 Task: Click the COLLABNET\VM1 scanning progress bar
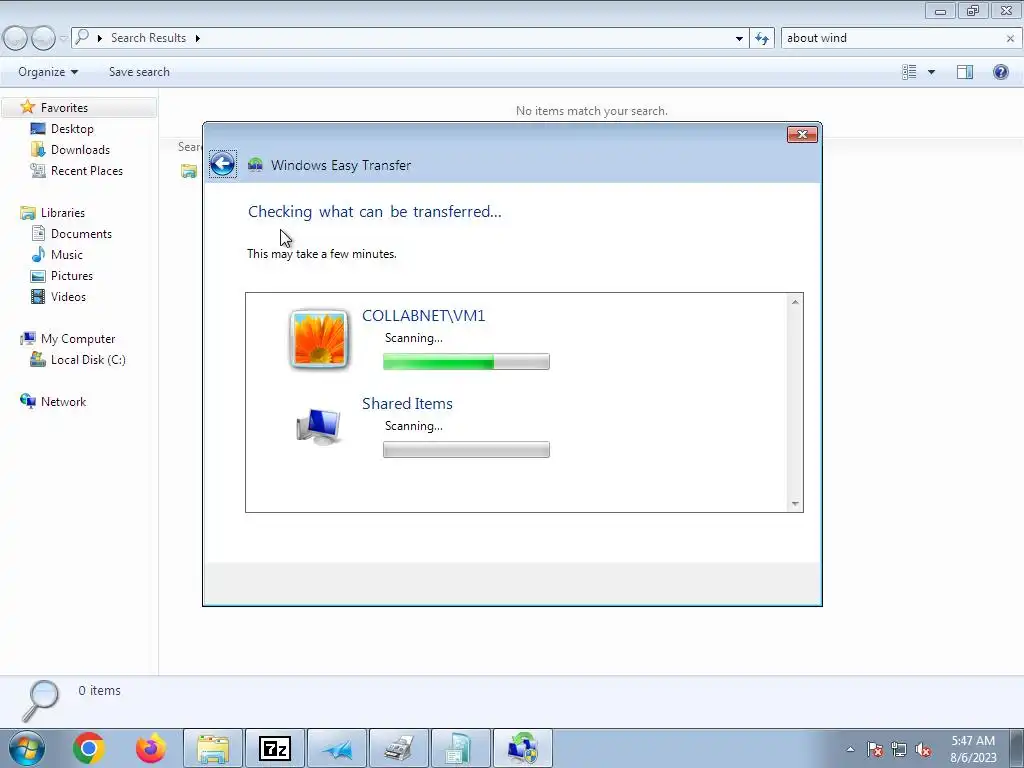(x=466, y=361)
